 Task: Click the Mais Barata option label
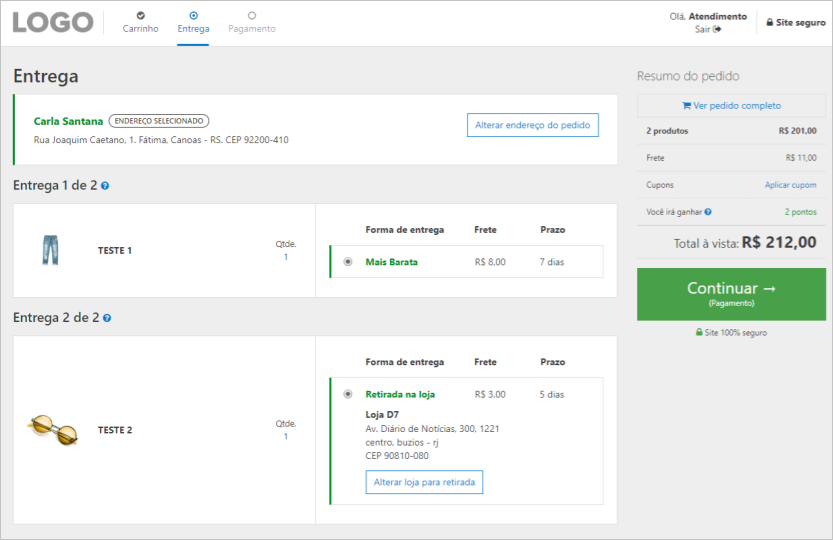(x=392, y=262)
